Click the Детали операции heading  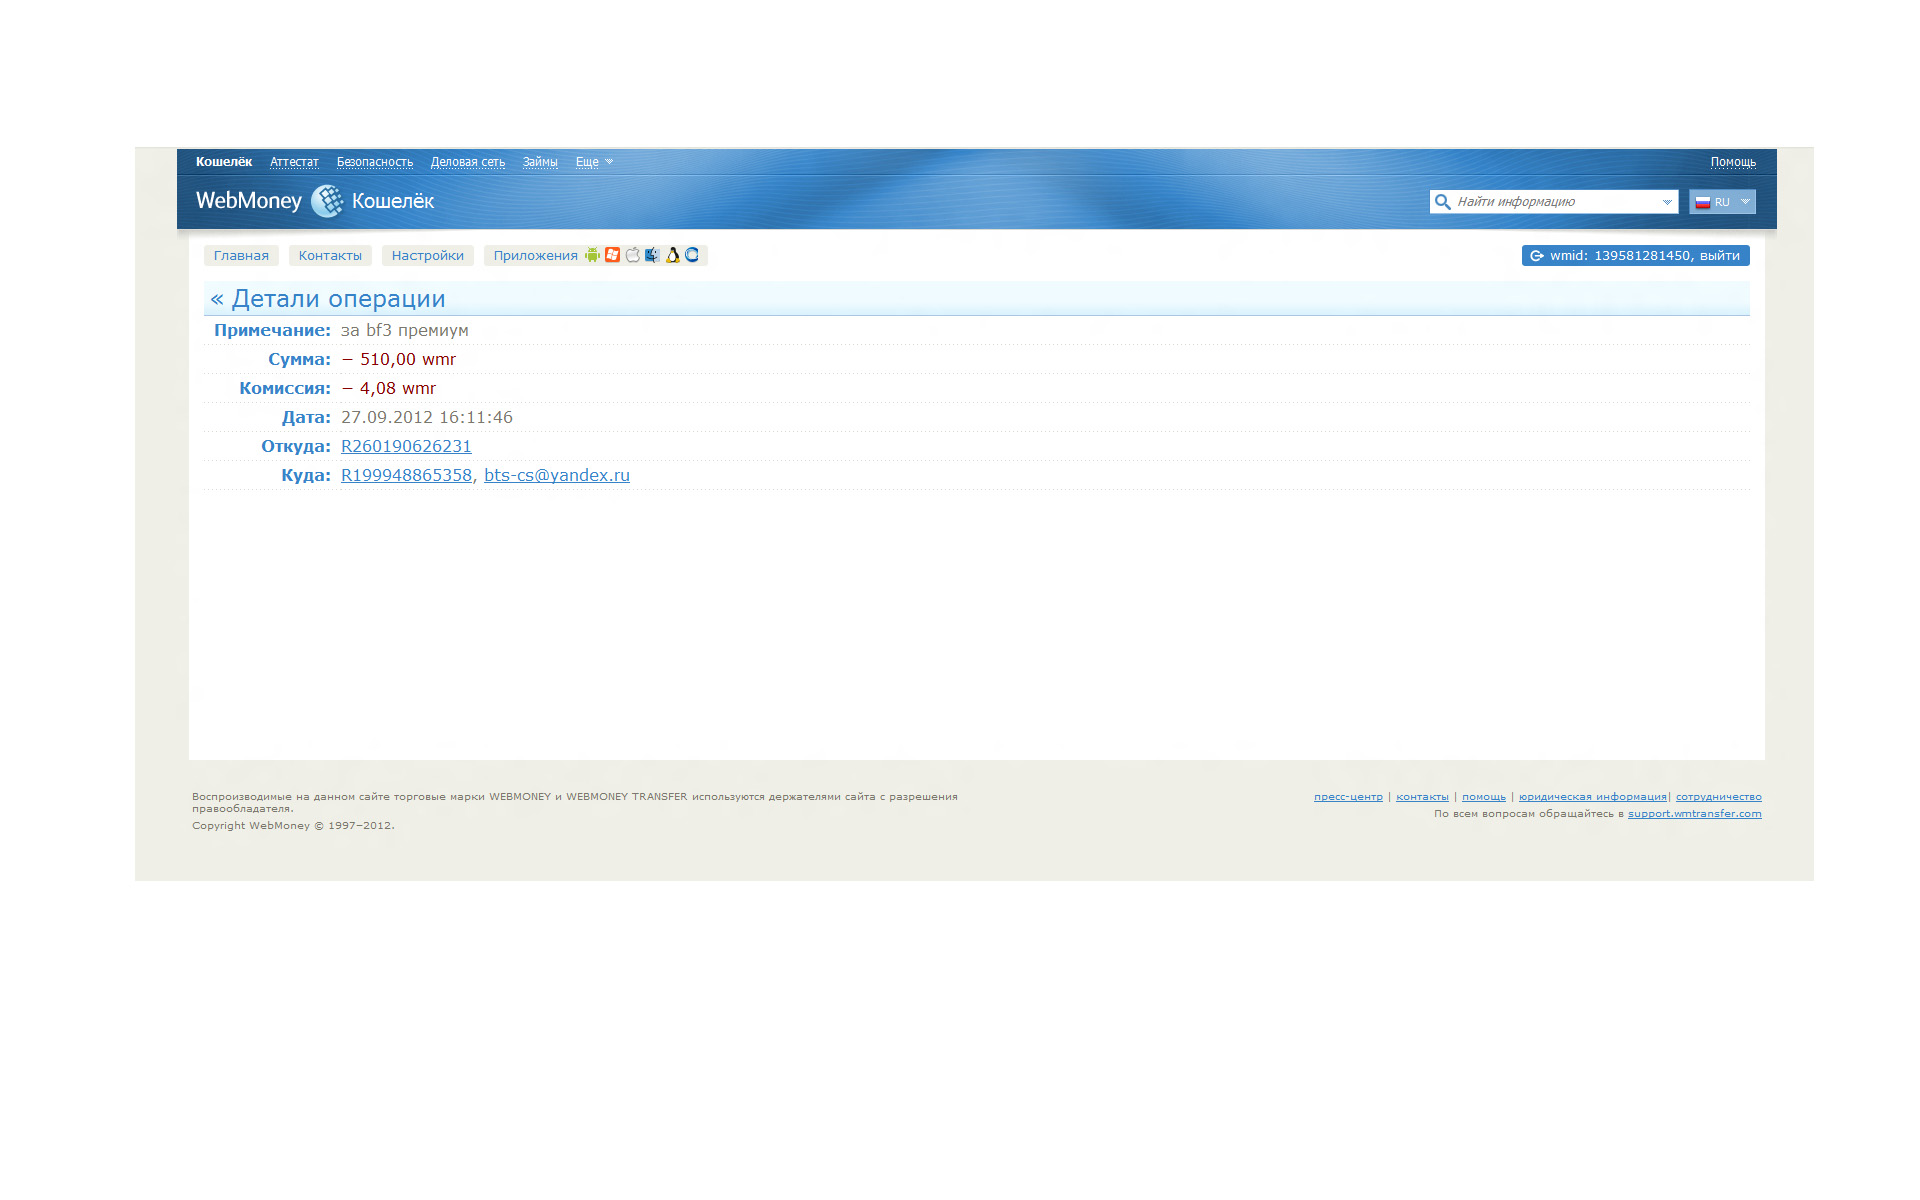pos(338,299)
